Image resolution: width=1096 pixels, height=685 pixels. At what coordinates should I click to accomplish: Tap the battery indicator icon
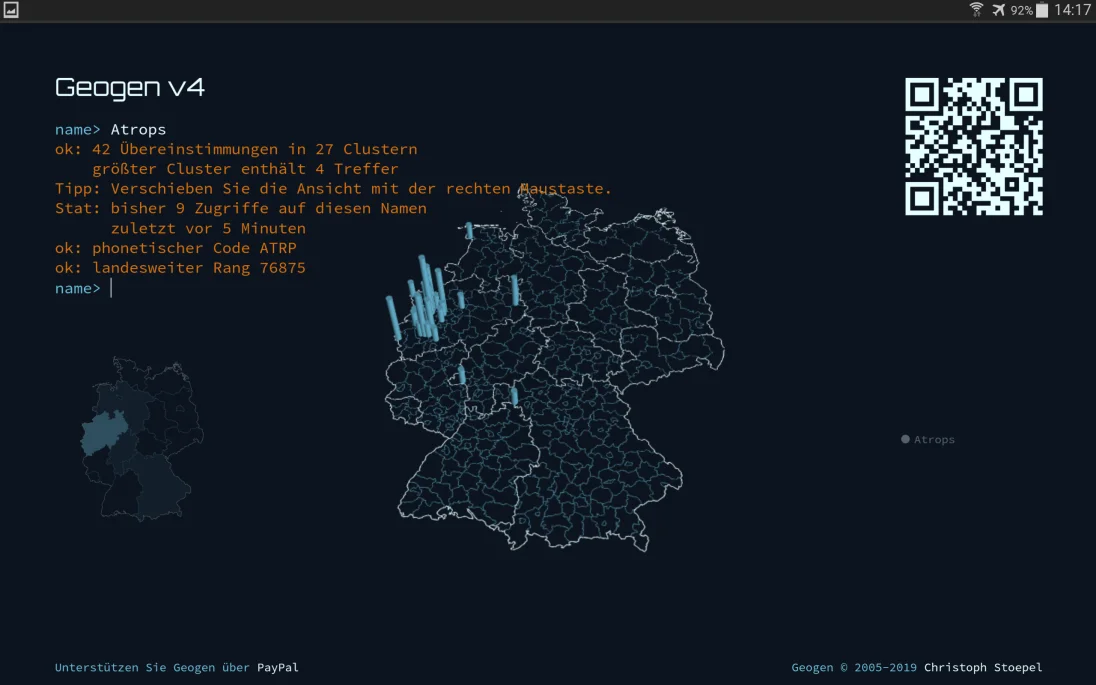tap(1042, 10)
